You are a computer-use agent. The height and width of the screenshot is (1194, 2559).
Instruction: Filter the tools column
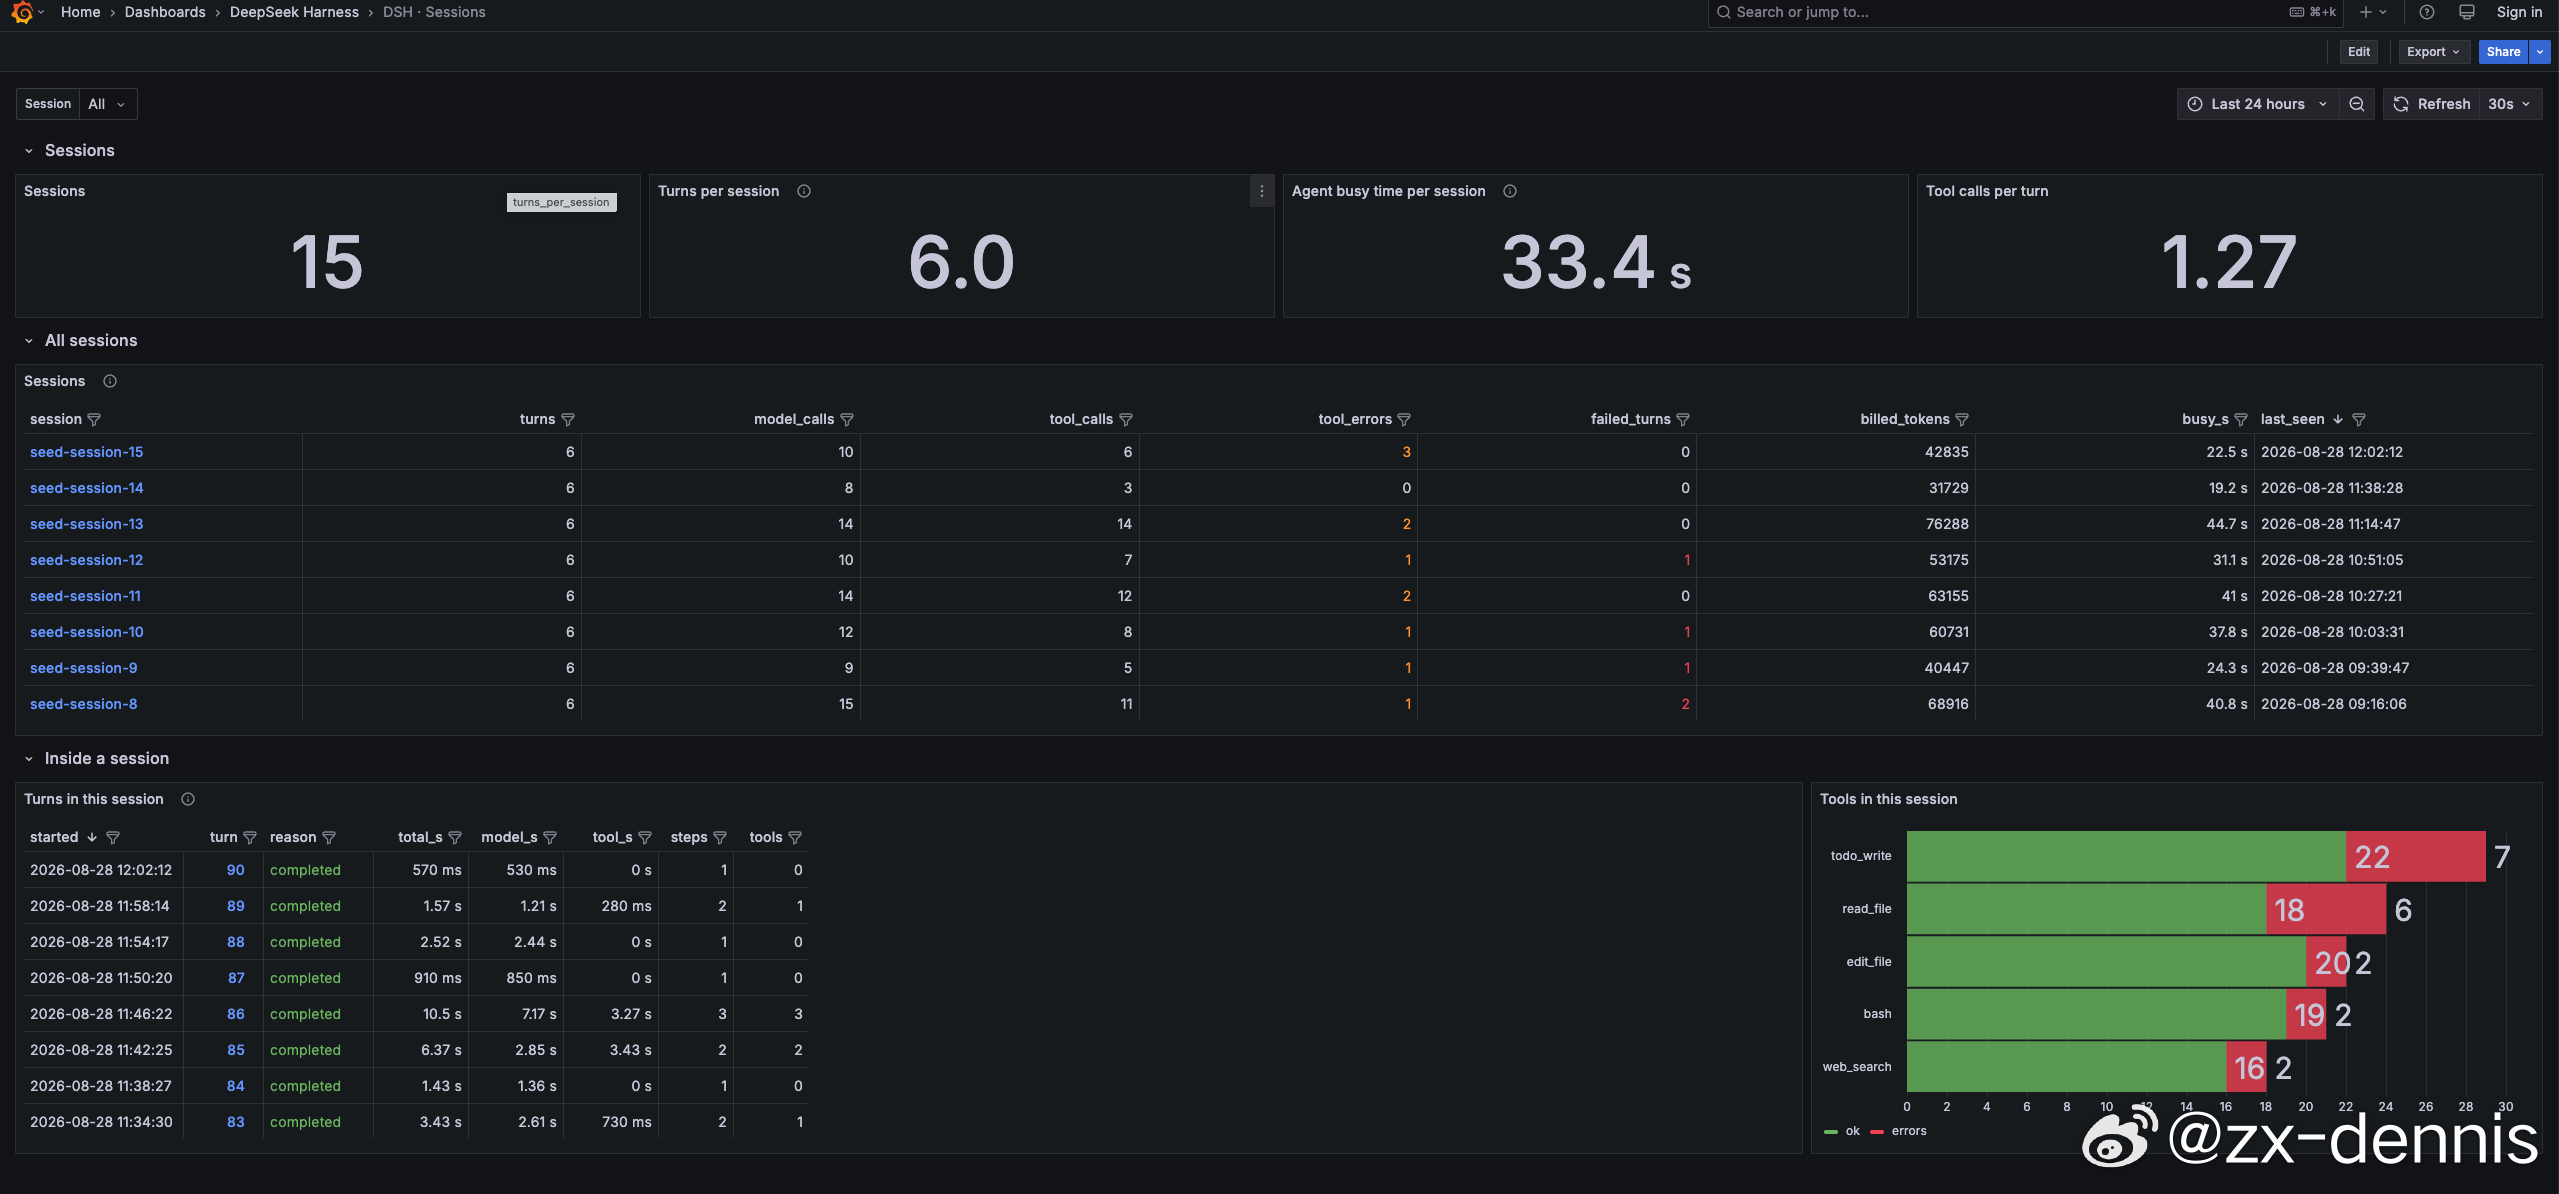pyautogui.click(x=795, y=838)
